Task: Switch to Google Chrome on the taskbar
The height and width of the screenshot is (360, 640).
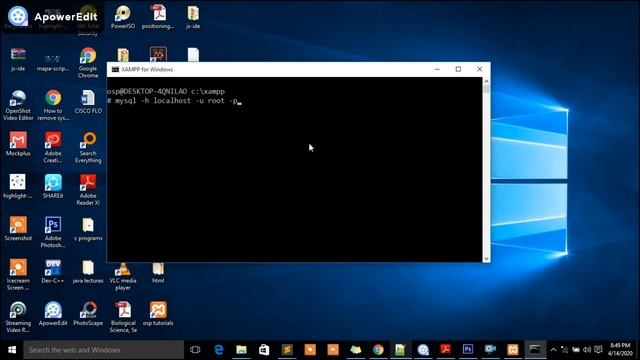Action: 378,350
